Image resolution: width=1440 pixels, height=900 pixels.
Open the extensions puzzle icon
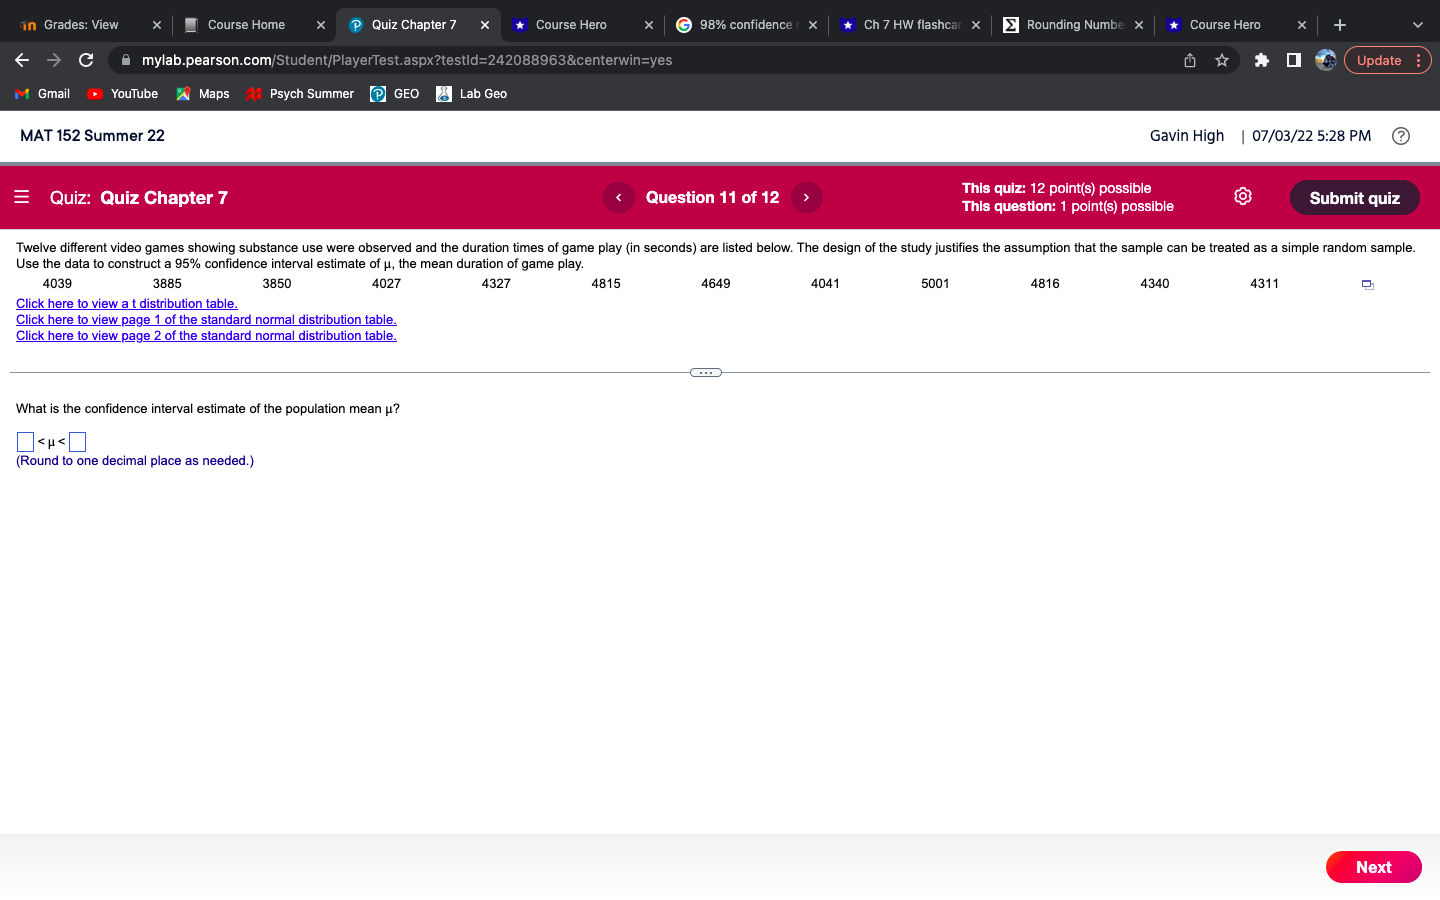[1262, 60]
